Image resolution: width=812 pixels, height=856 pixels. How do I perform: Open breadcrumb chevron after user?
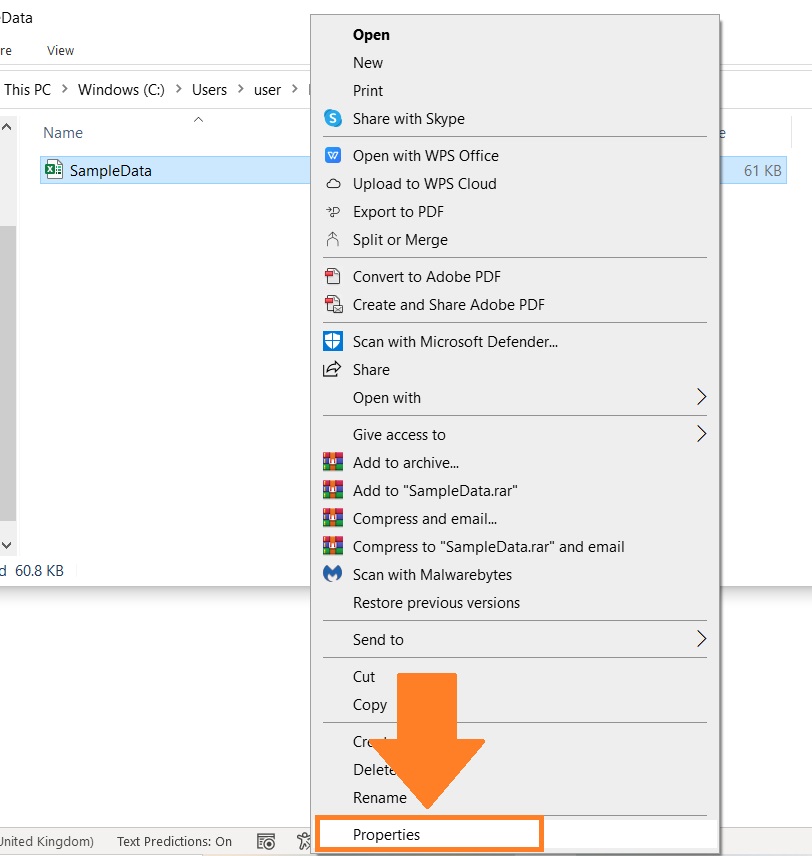click(295, 88)
